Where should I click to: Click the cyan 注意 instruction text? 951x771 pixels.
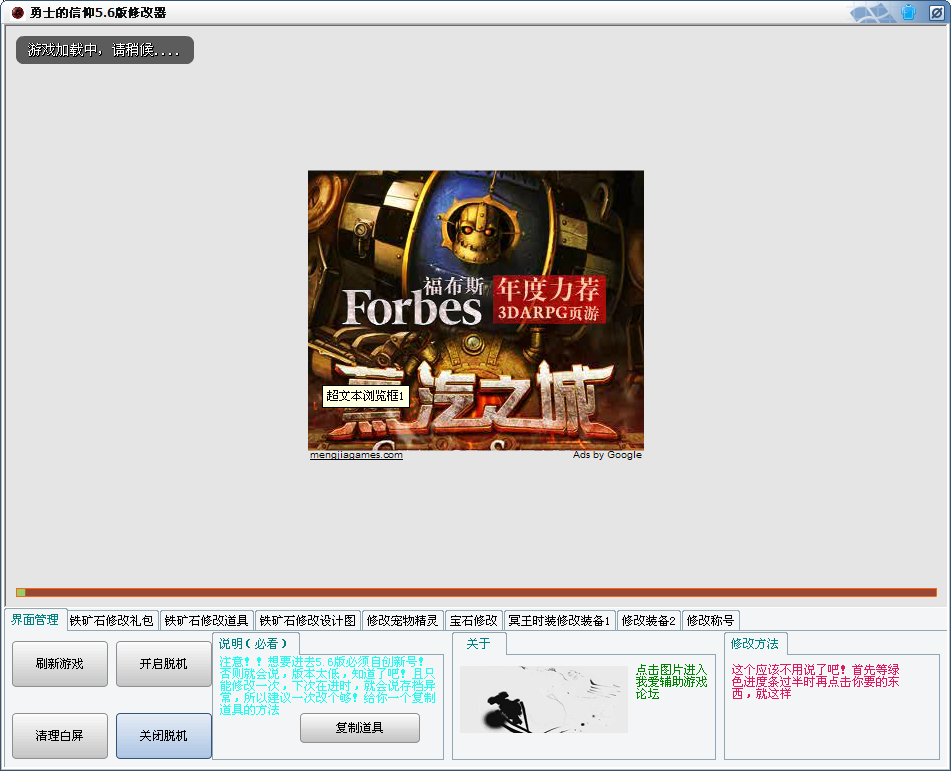328,685
